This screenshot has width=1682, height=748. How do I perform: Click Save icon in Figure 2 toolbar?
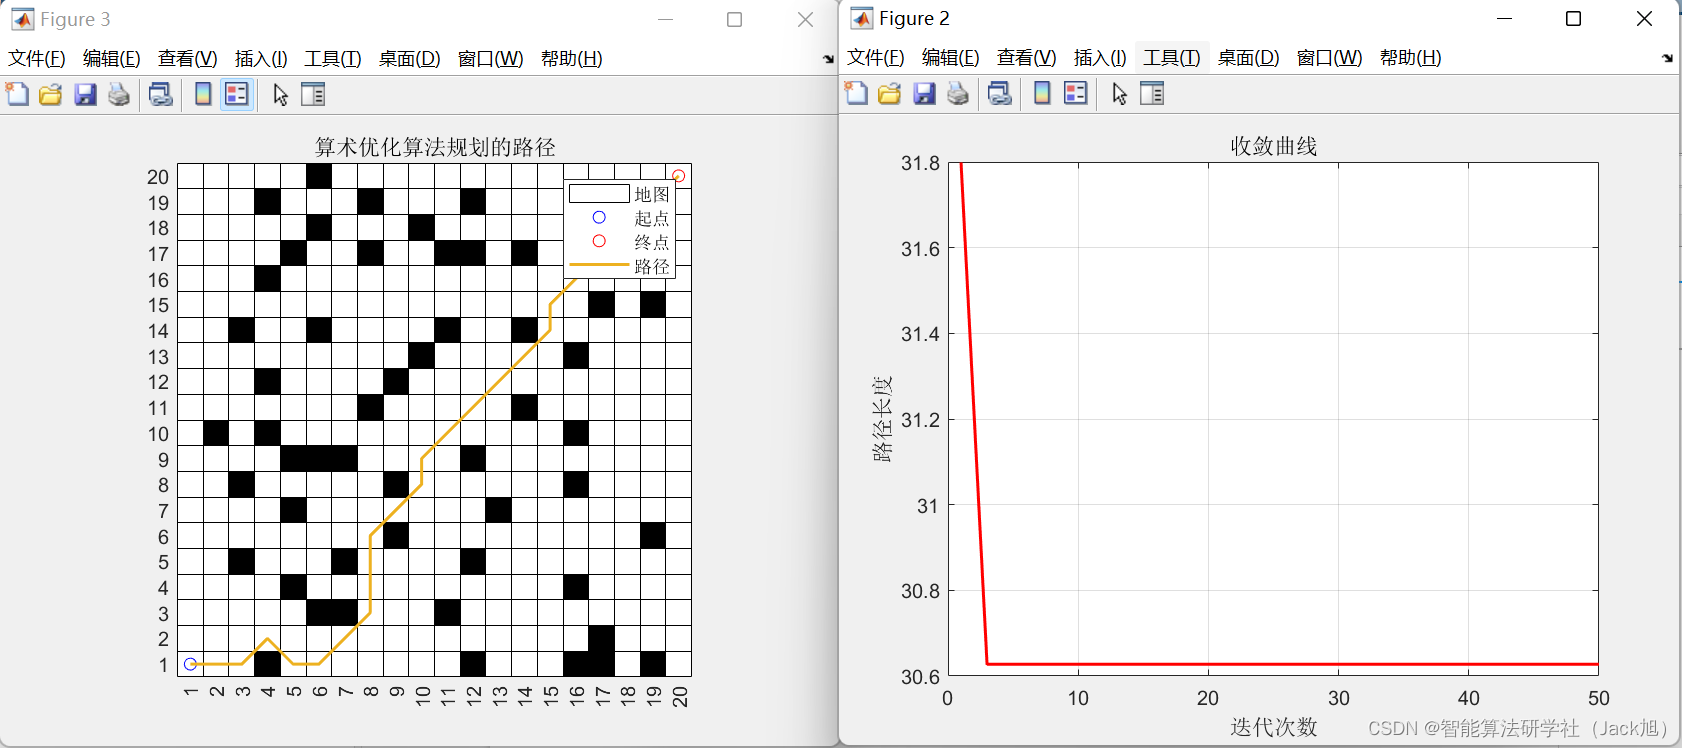(925, 94)
